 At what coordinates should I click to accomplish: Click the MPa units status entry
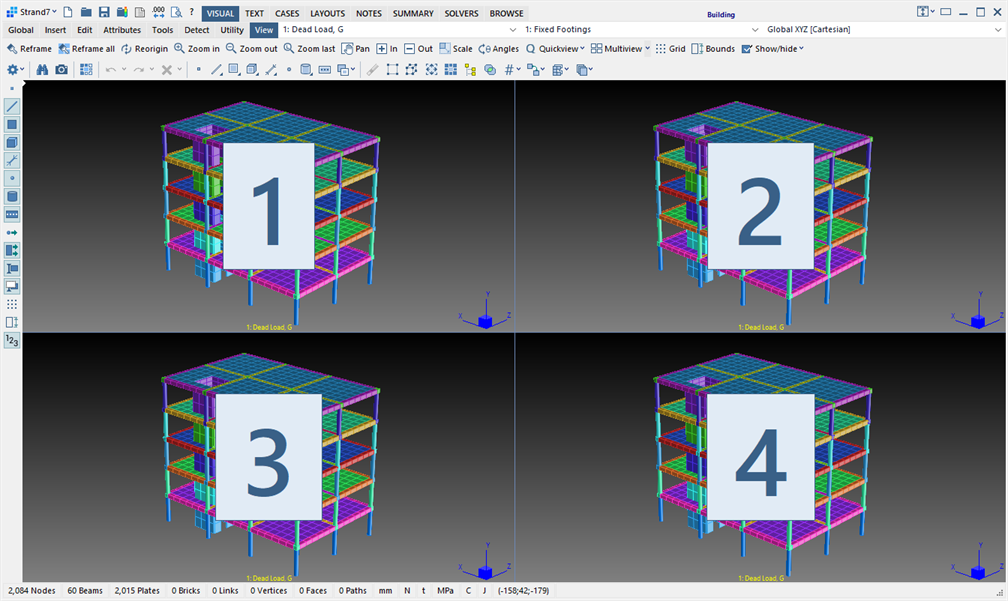tap(446, 591)
